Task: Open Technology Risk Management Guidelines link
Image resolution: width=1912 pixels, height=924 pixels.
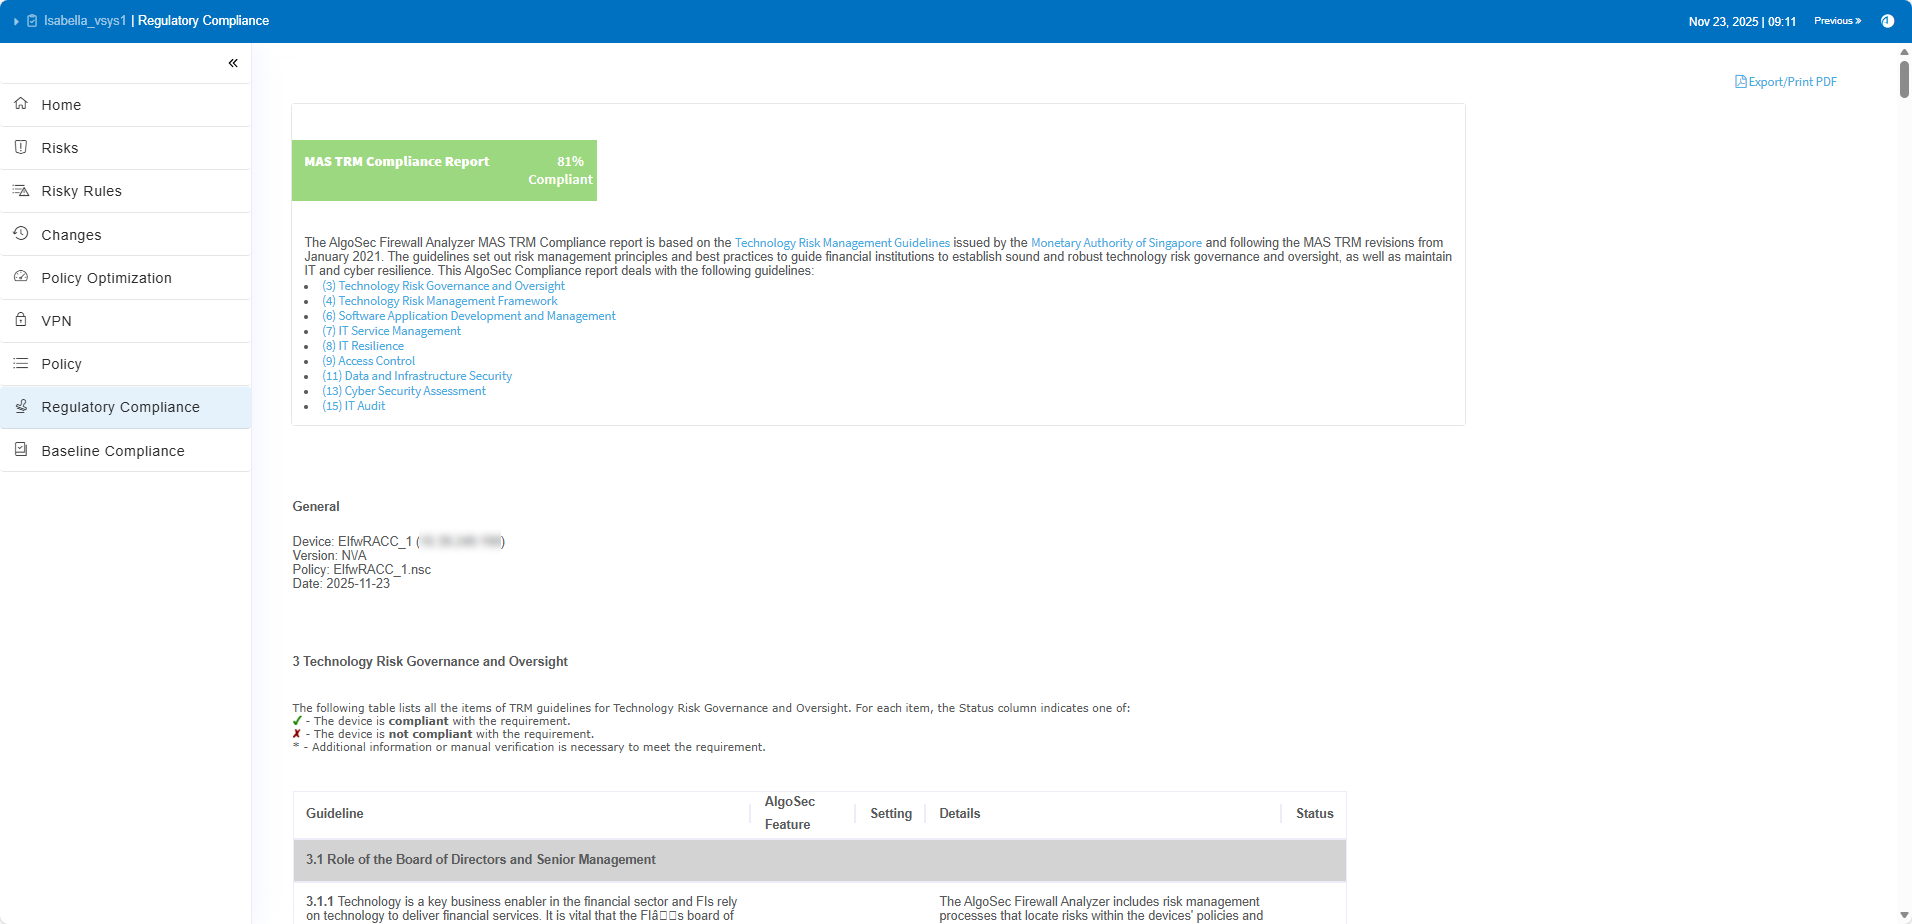Action: coord(842,243)
